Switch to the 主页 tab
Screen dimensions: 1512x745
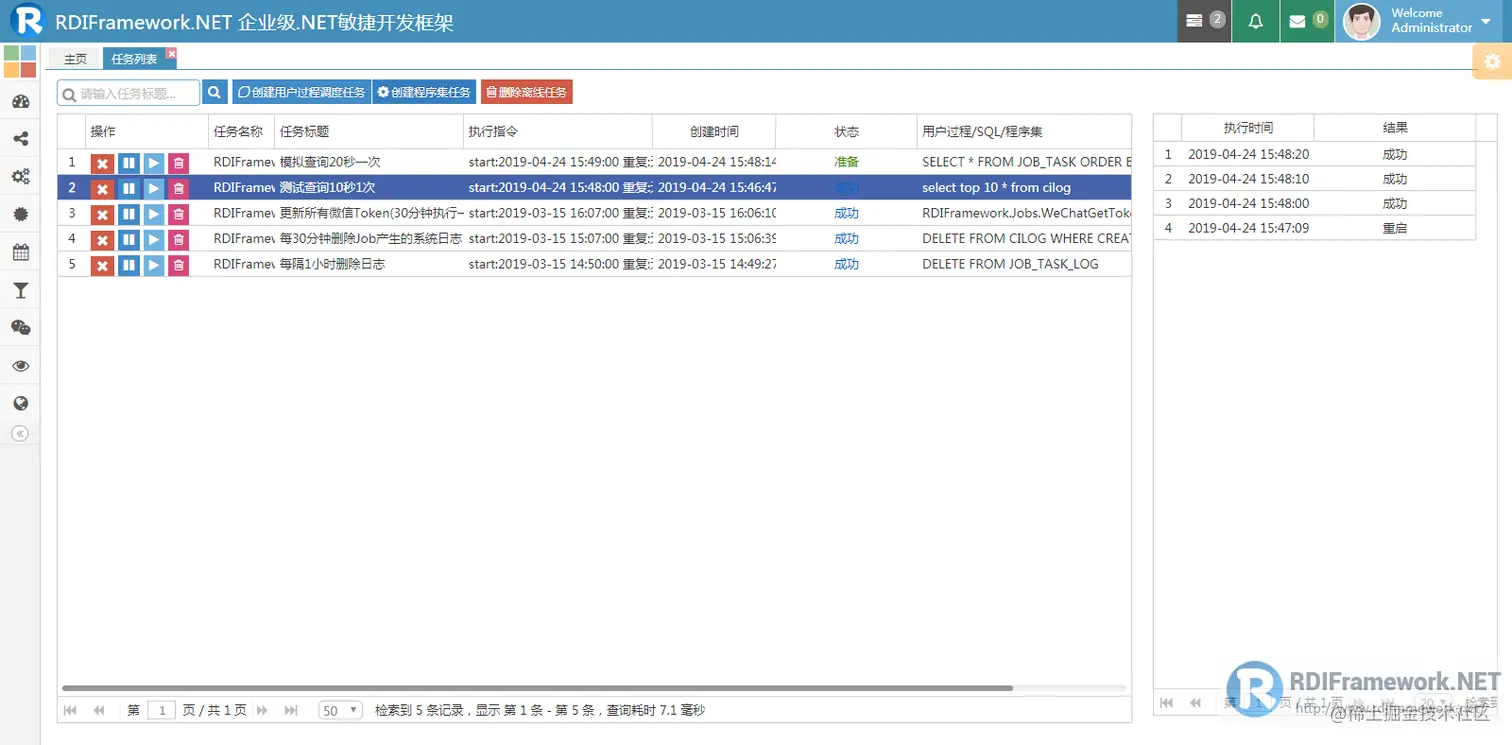point(76,59)
